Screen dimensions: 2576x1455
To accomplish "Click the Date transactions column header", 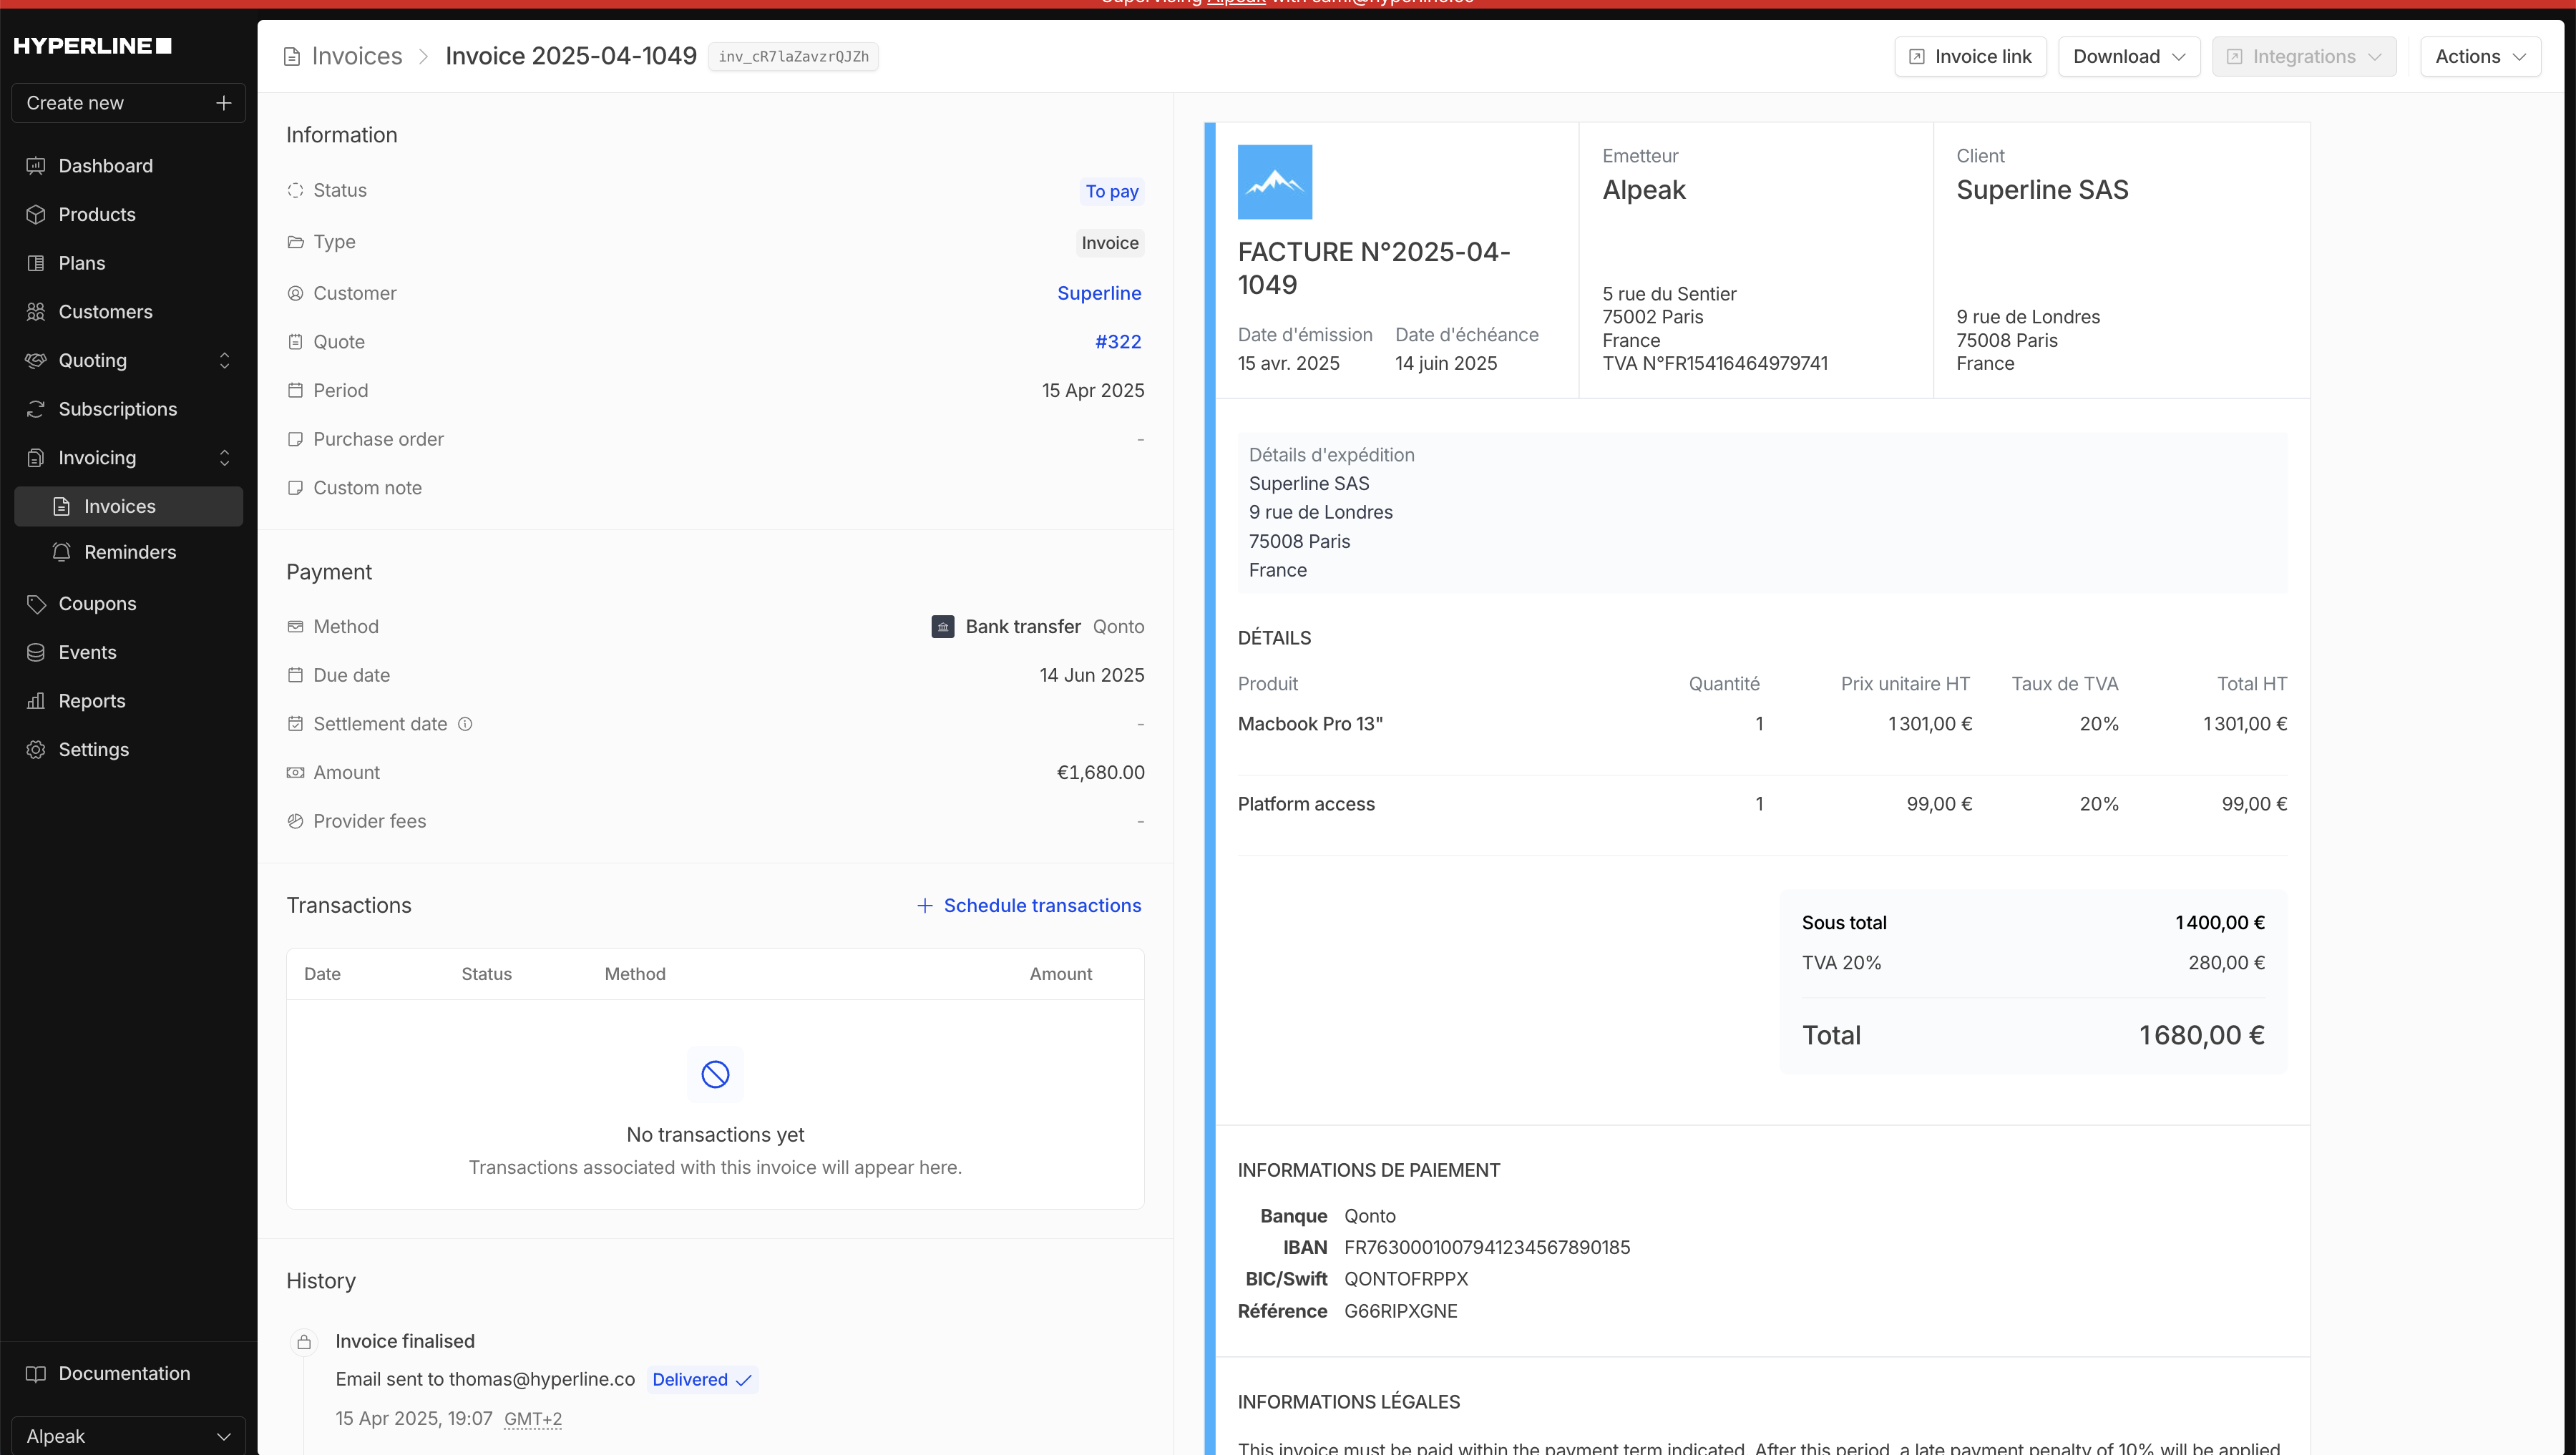I will 322,974.
